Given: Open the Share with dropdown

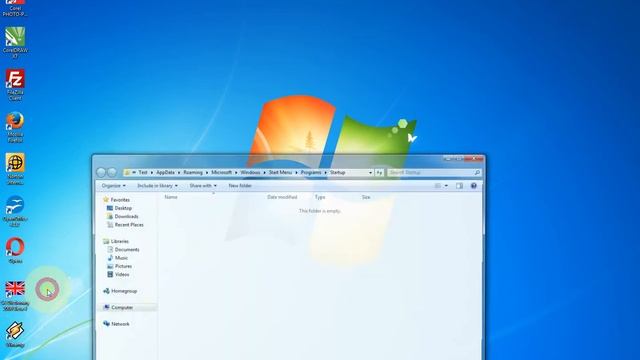Looking at the screenshot, I should (x=203, y=186).
